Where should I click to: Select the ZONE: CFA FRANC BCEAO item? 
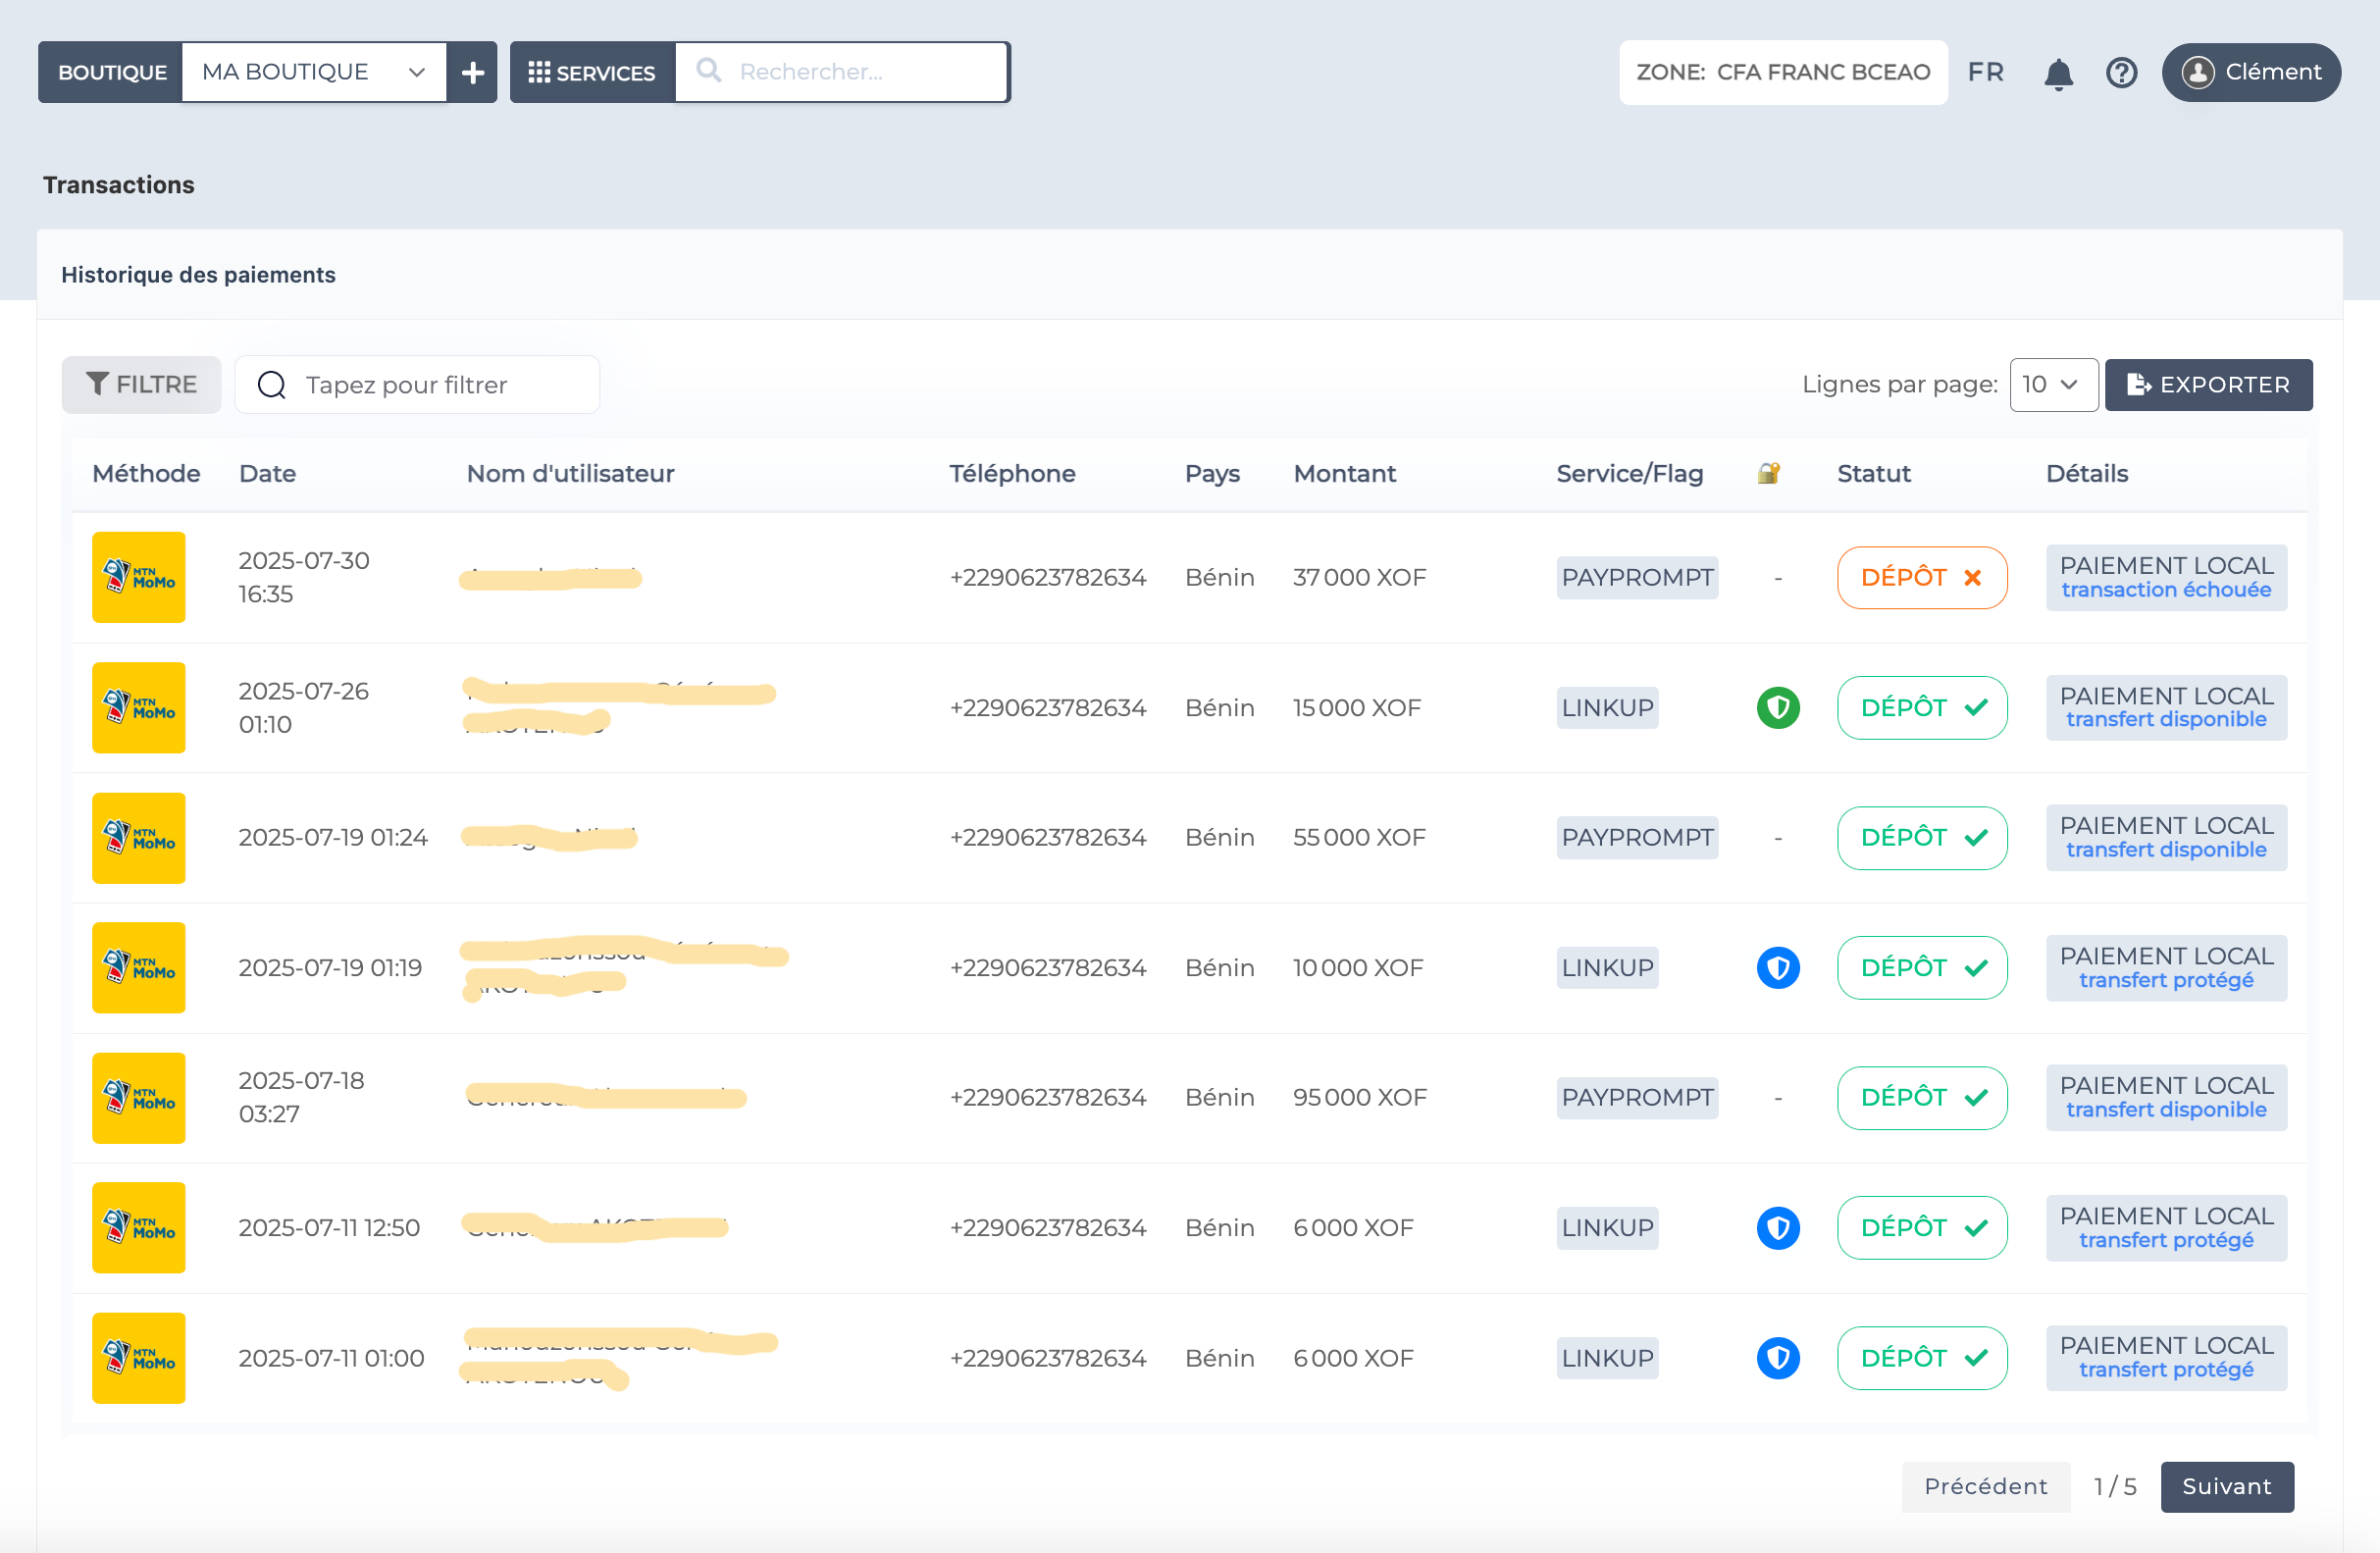(x=1783, y=72)
